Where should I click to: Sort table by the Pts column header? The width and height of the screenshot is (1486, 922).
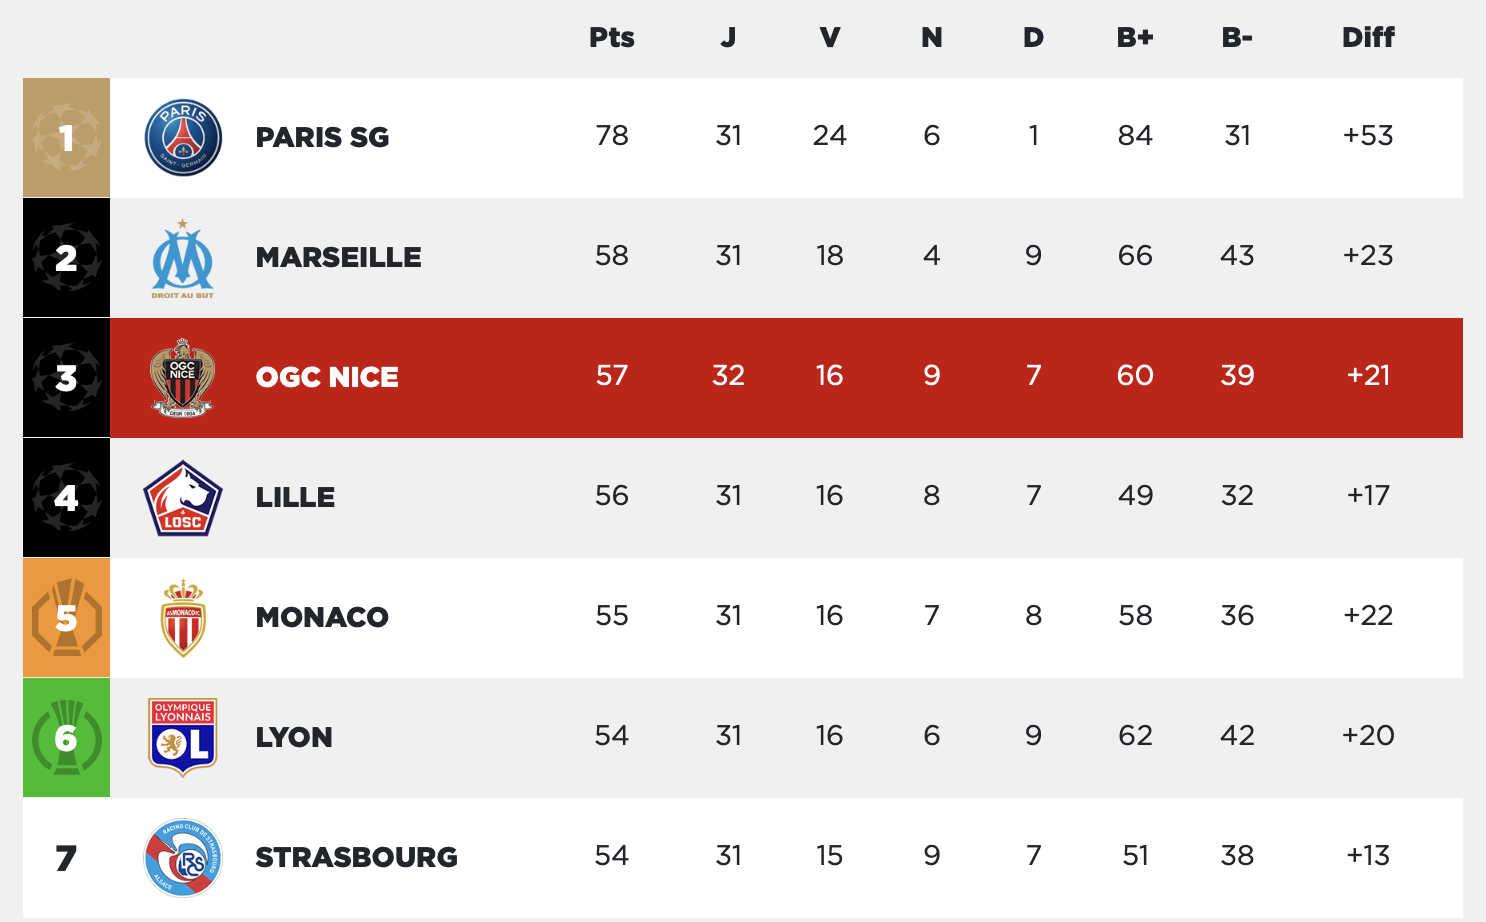(612, 37)
